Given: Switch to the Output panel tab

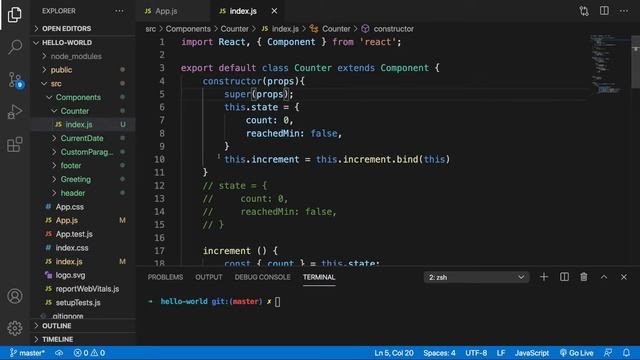Looking at the screenshot, I should coord(209,277).
